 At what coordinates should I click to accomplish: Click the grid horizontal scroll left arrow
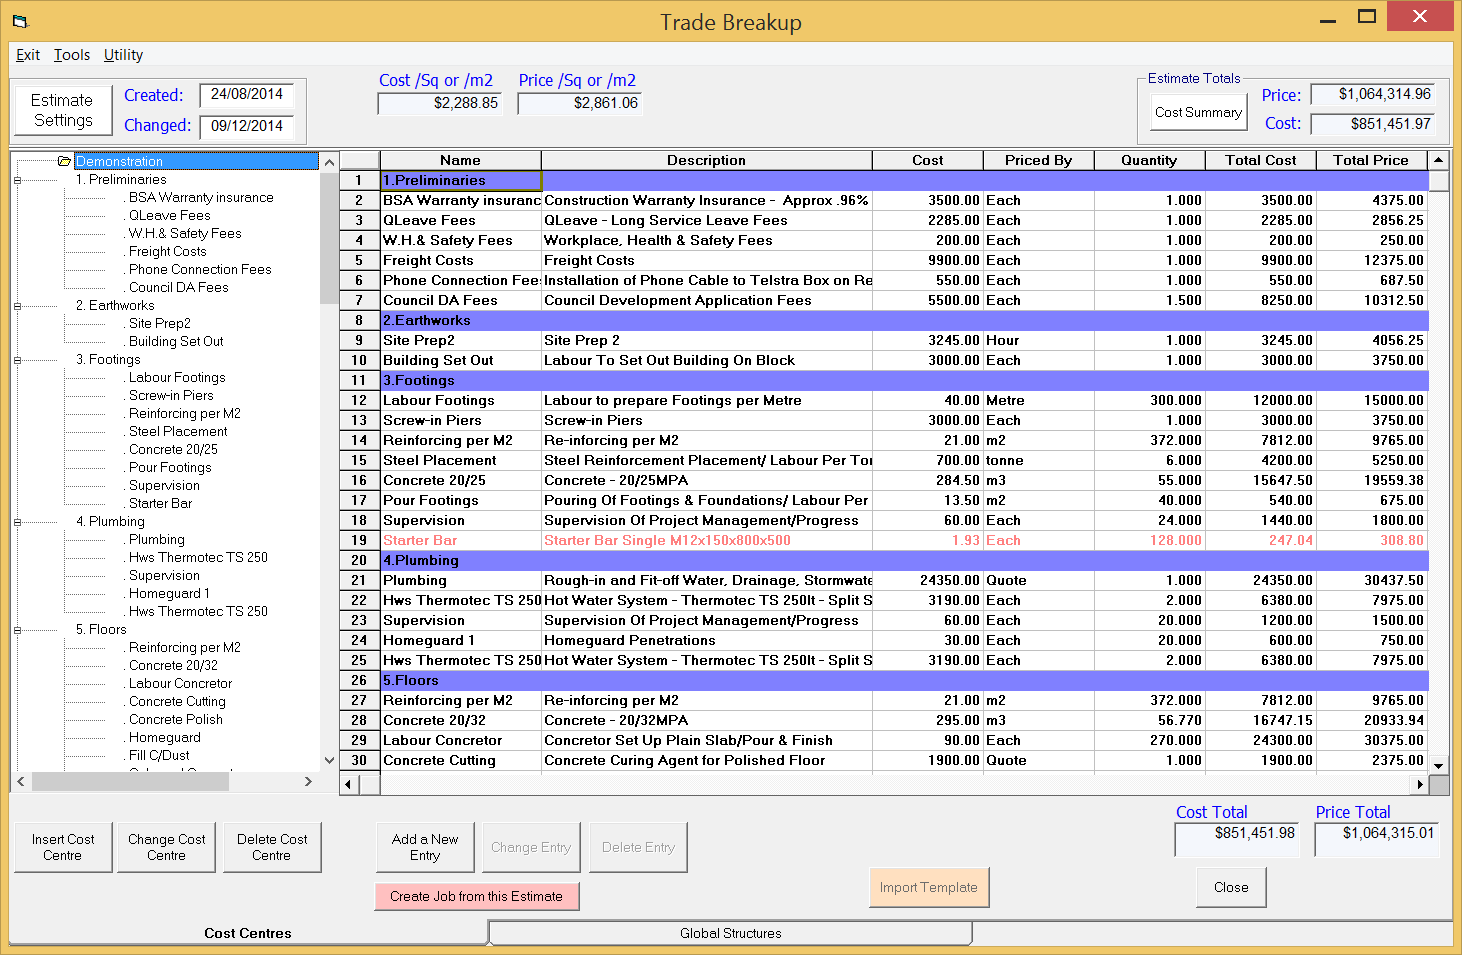pos(349,786)
